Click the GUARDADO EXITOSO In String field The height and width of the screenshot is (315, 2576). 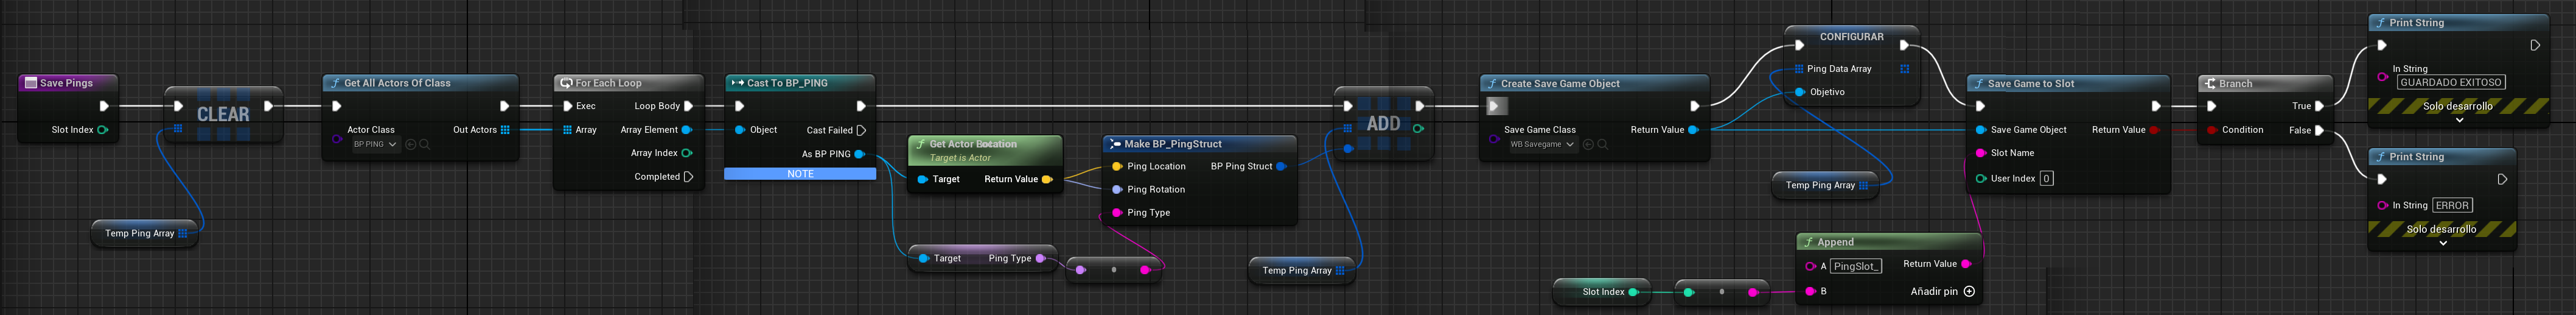point(2450,83)
